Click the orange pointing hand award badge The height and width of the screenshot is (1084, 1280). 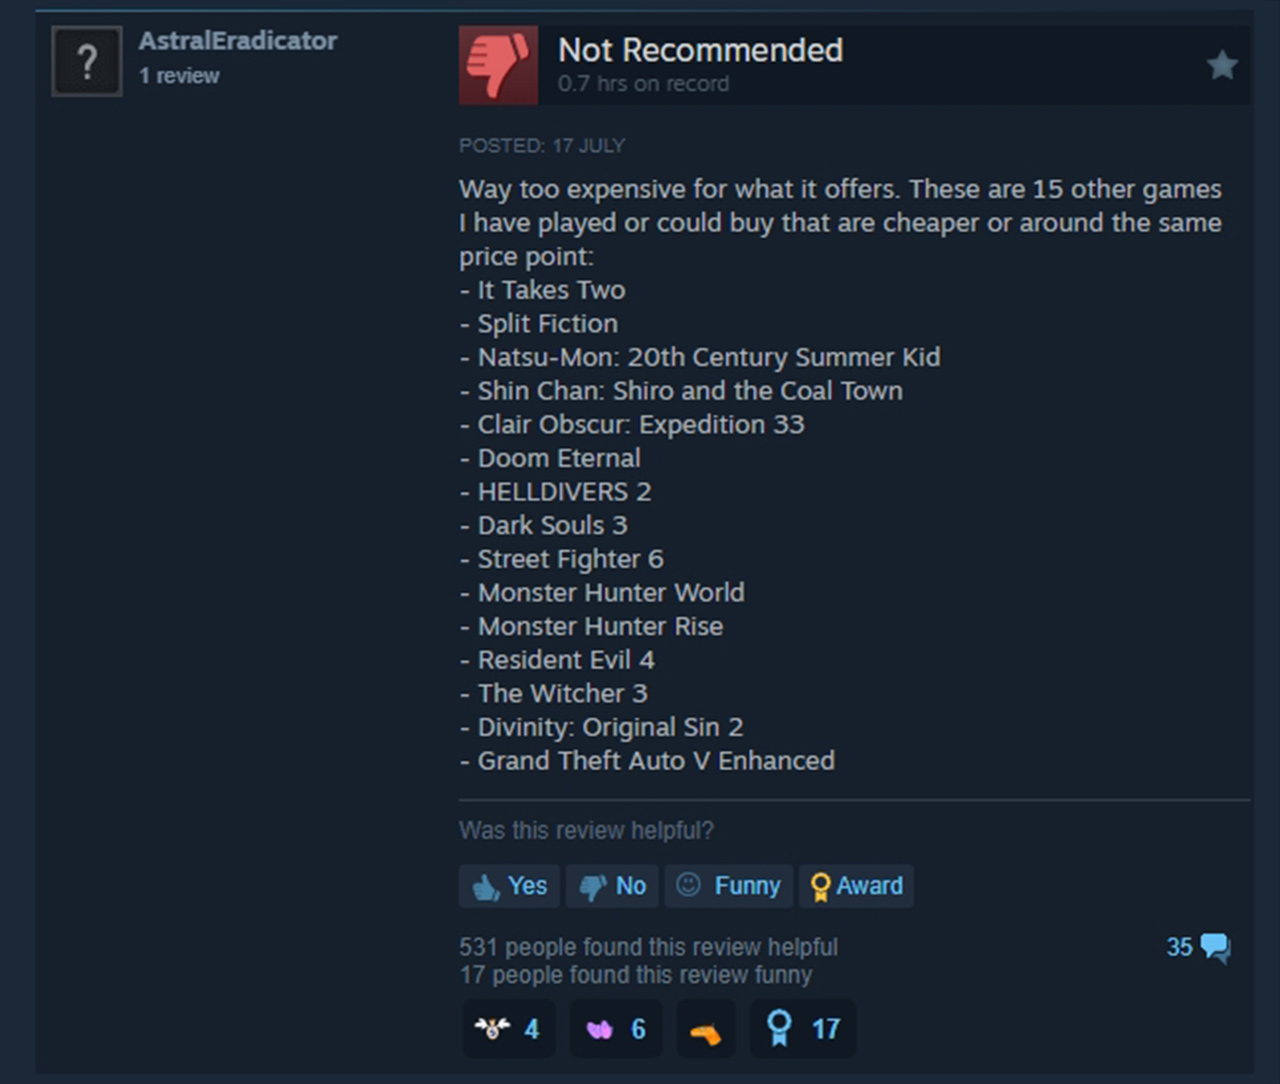click(706, 1028)
